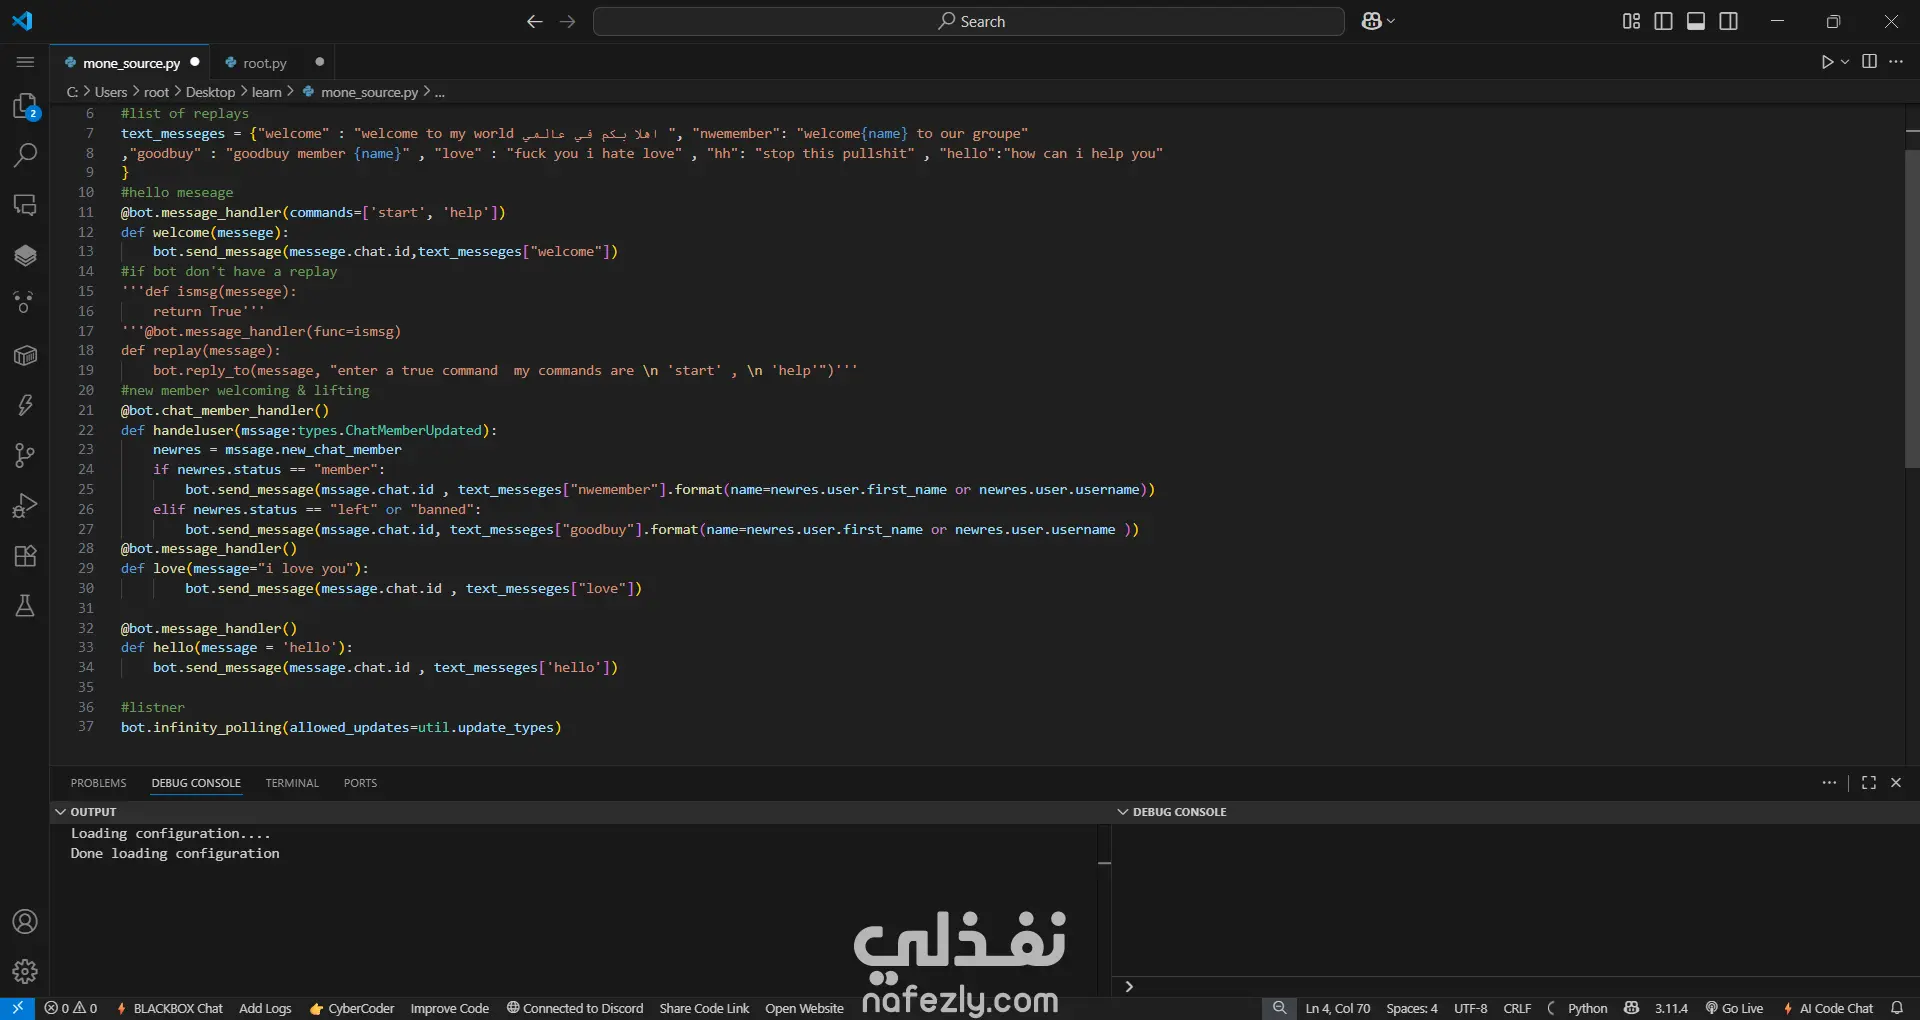Click Improve Code in status bar

pyautogui.click(x=450, y=1008)
